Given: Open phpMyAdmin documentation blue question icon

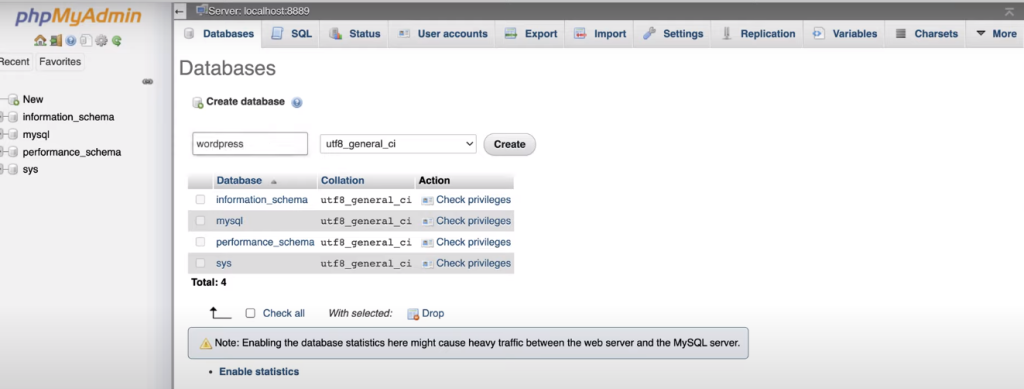Looking at the screenshot, I should click(x=71, y=40).
